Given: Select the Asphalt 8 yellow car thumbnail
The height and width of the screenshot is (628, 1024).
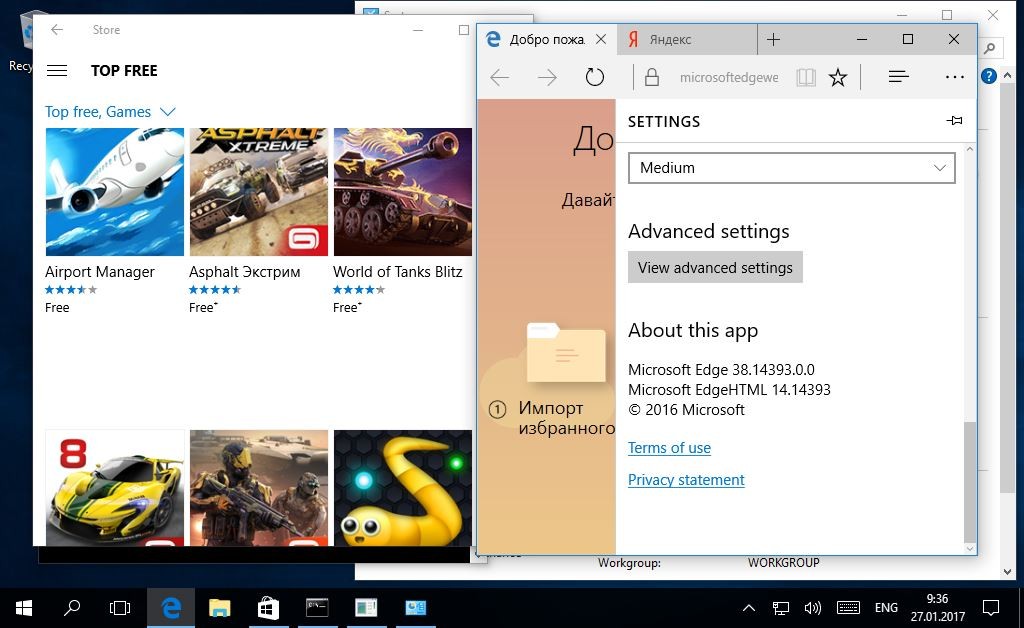Looking at the screenshot, I should click(115, 488).
